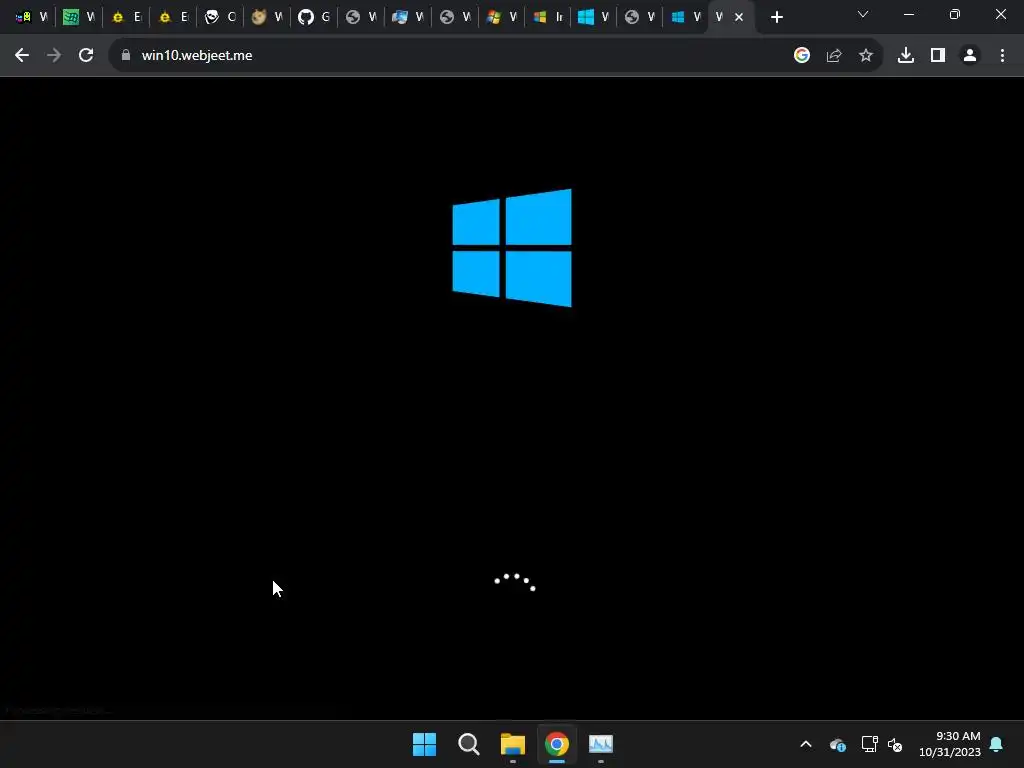Open the performance monitor app in the taskbar
Image resolution: width=1024 pixels, height=768 pixels.
click(x=601, y=744)
